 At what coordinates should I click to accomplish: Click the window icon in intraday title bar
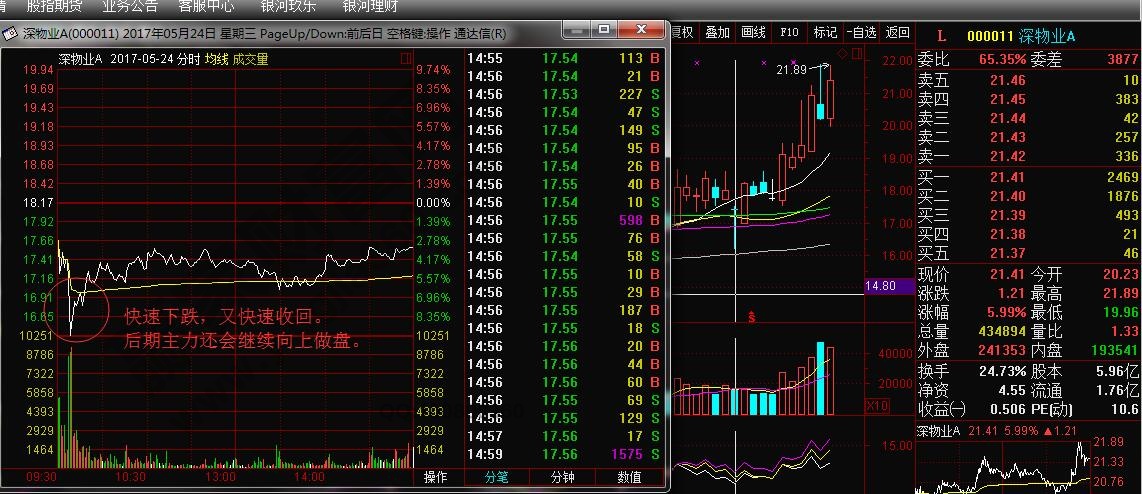tap(12, 33)
